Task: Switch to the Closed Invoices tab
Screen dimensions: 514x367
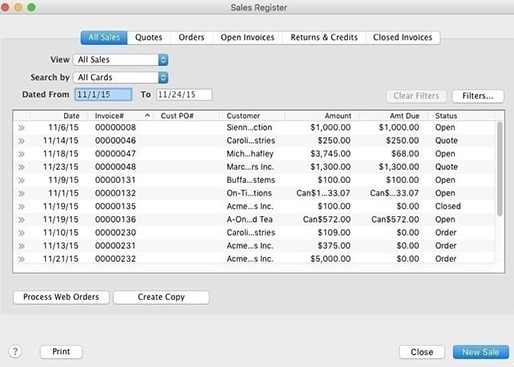Action: click(403, 37)
